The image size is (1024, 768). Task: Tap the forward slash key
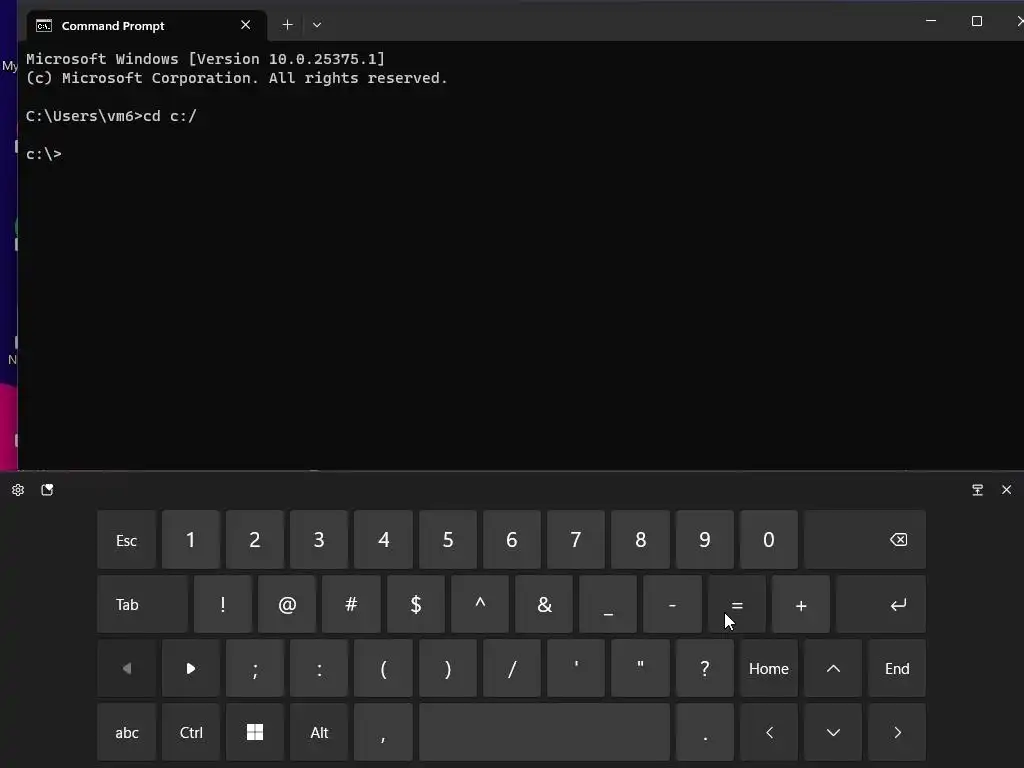tap(512, 669)
